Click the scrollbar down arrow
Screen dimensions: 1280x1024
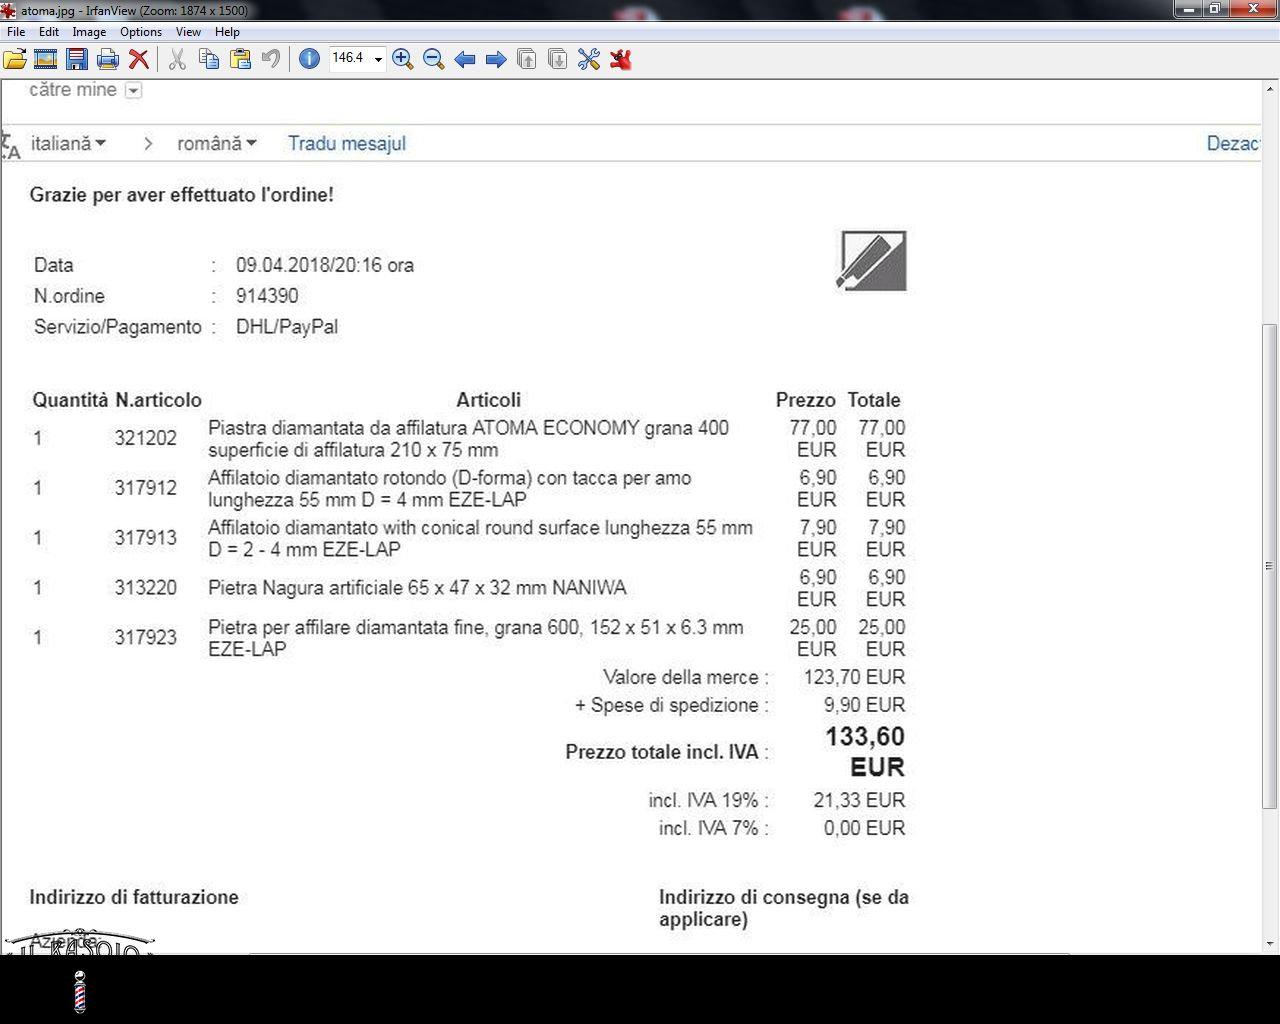[1270, 943]
